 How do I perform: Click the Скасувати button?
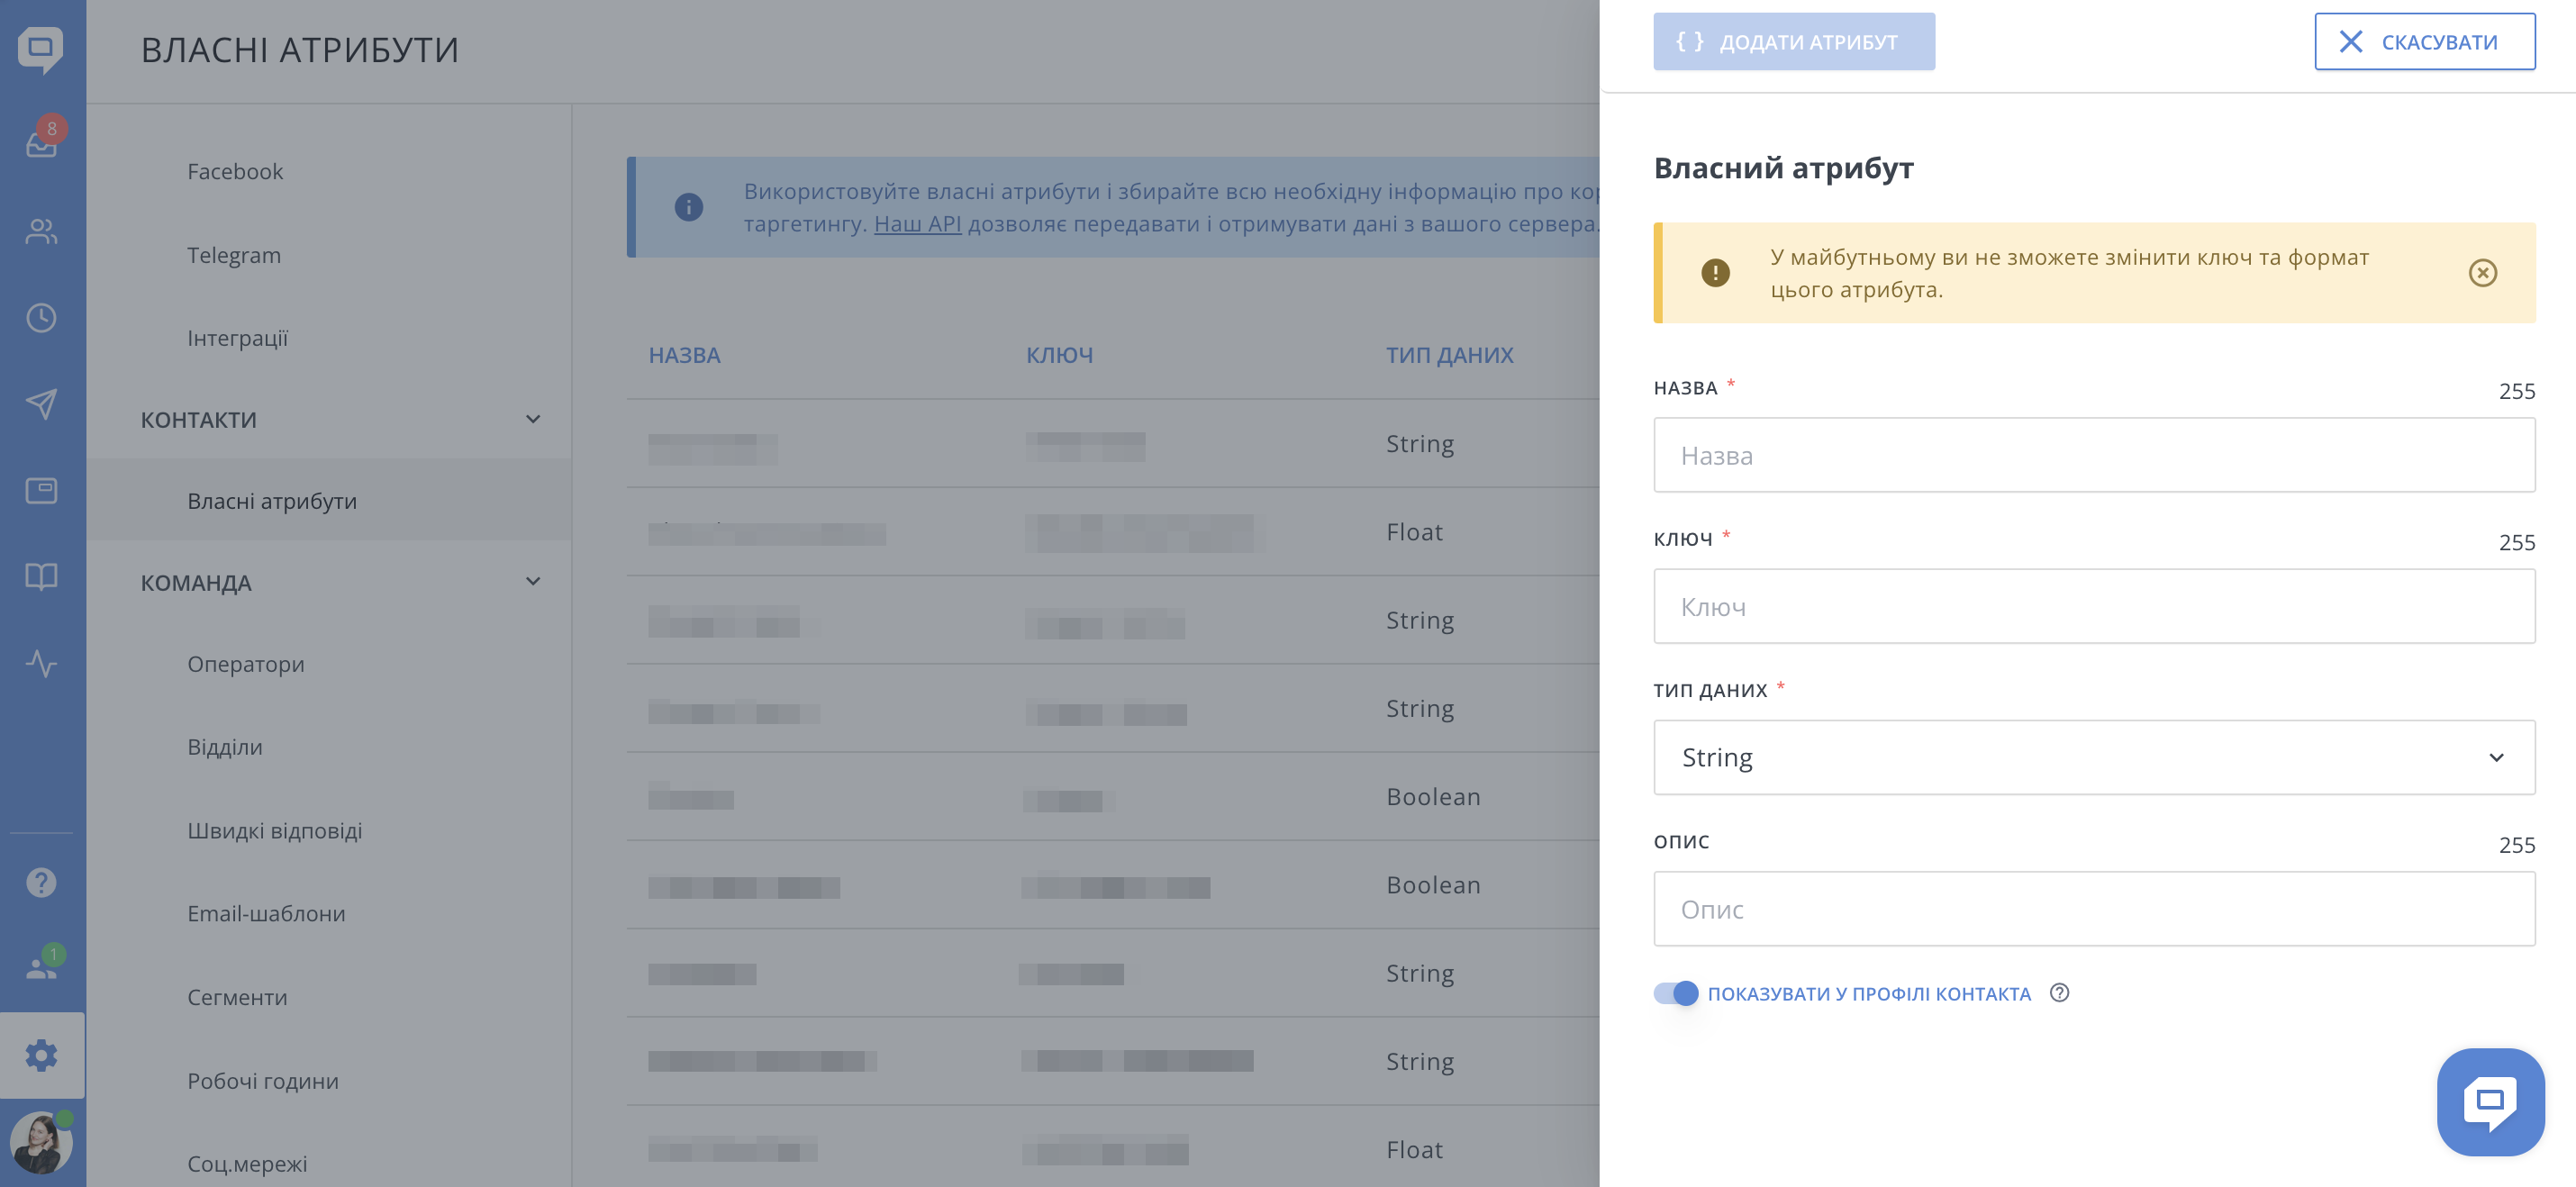tap(2424, 42)
